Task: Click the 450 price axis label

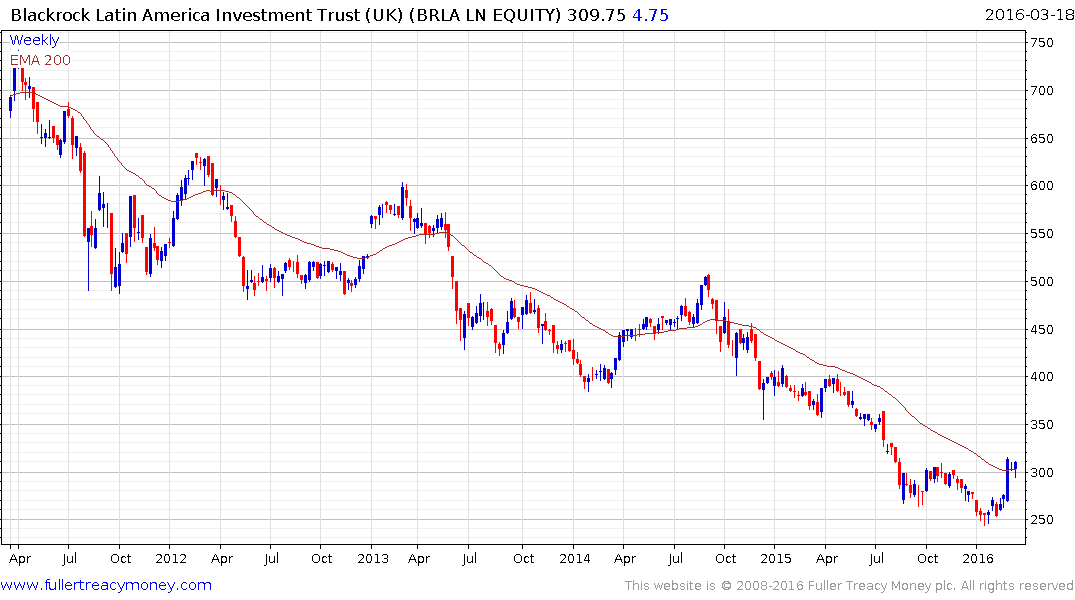Action: pyautogui.click(x=1041, y=330)
